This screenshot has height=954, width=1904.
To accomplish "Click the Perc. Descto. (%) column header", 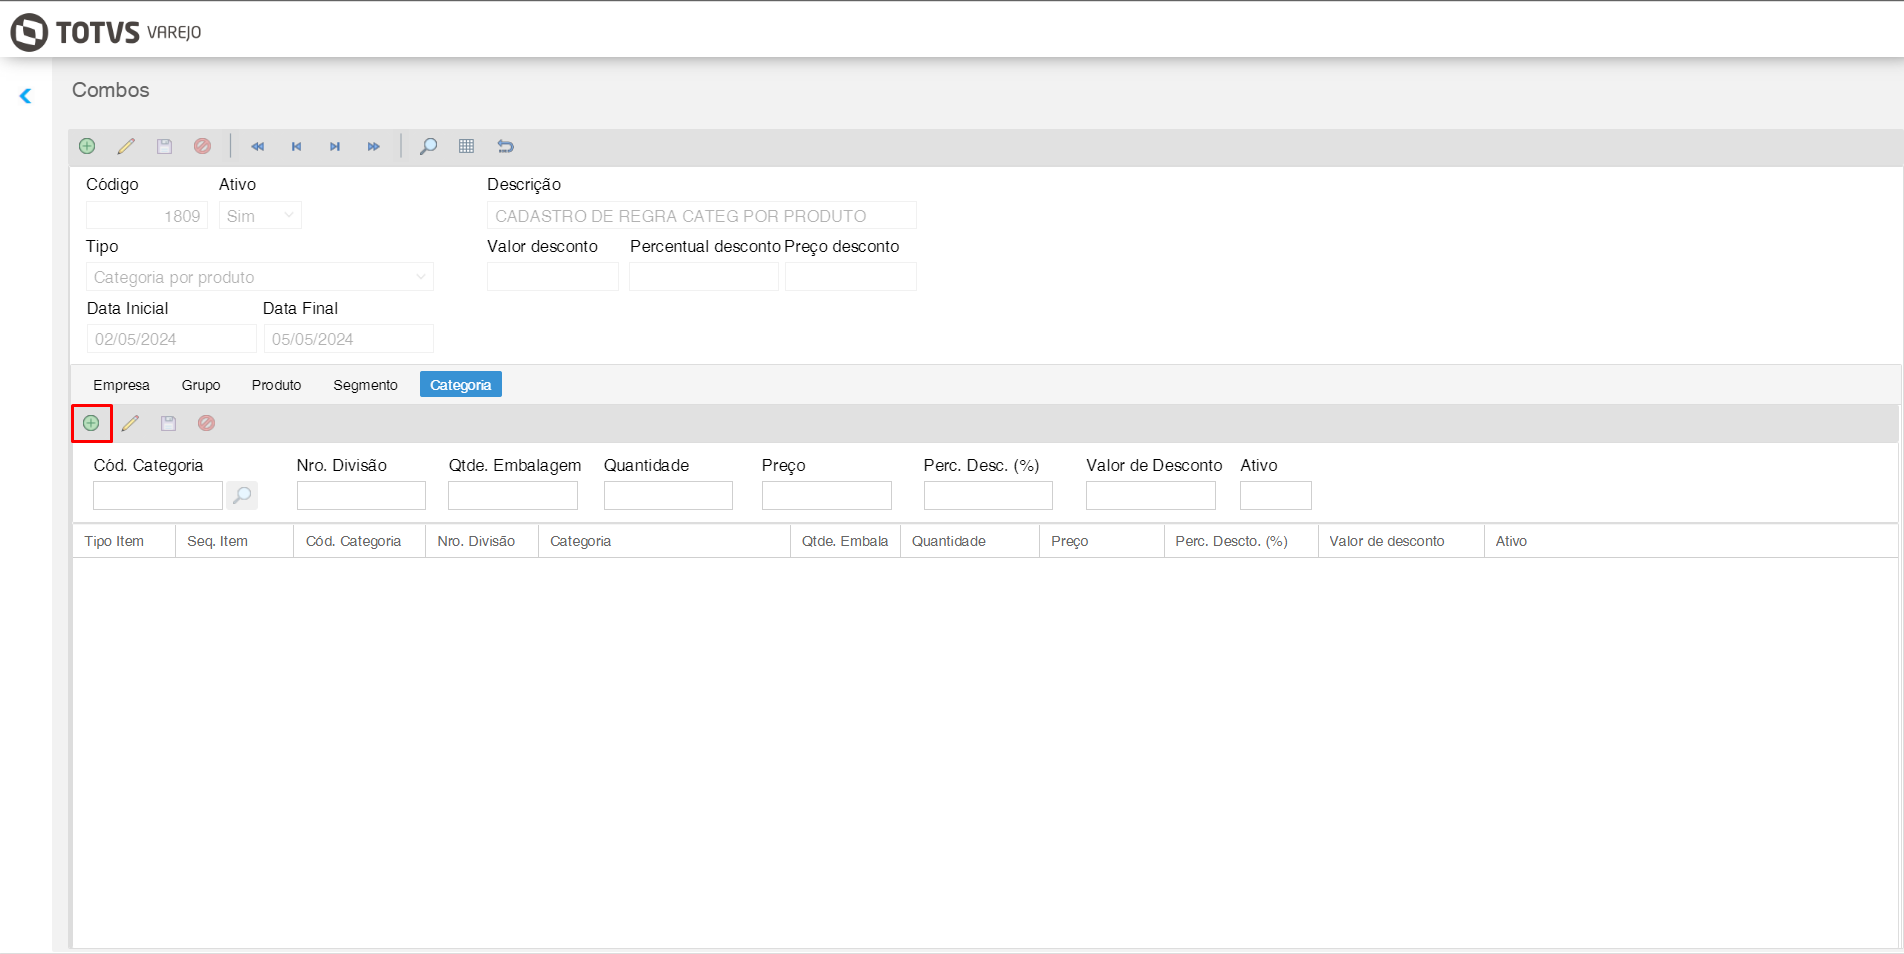I will click(1231, 541).
